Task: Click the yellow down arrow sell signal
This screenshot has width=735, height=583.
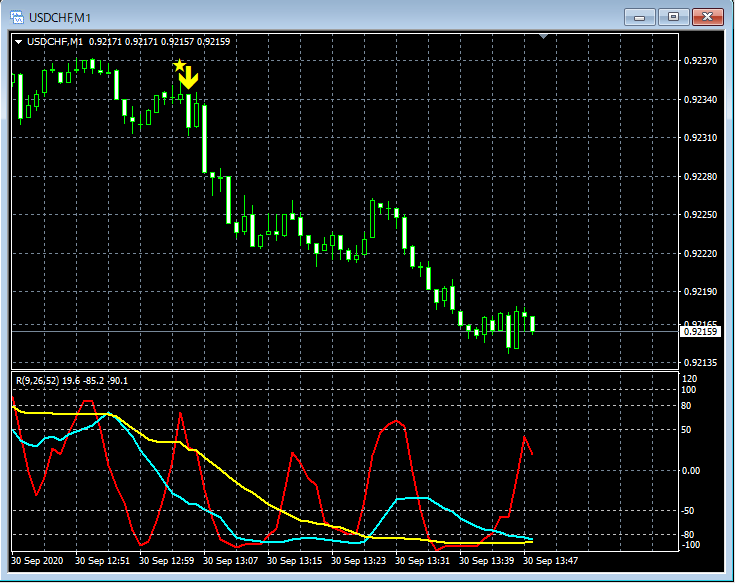Action: click(189, 78)
